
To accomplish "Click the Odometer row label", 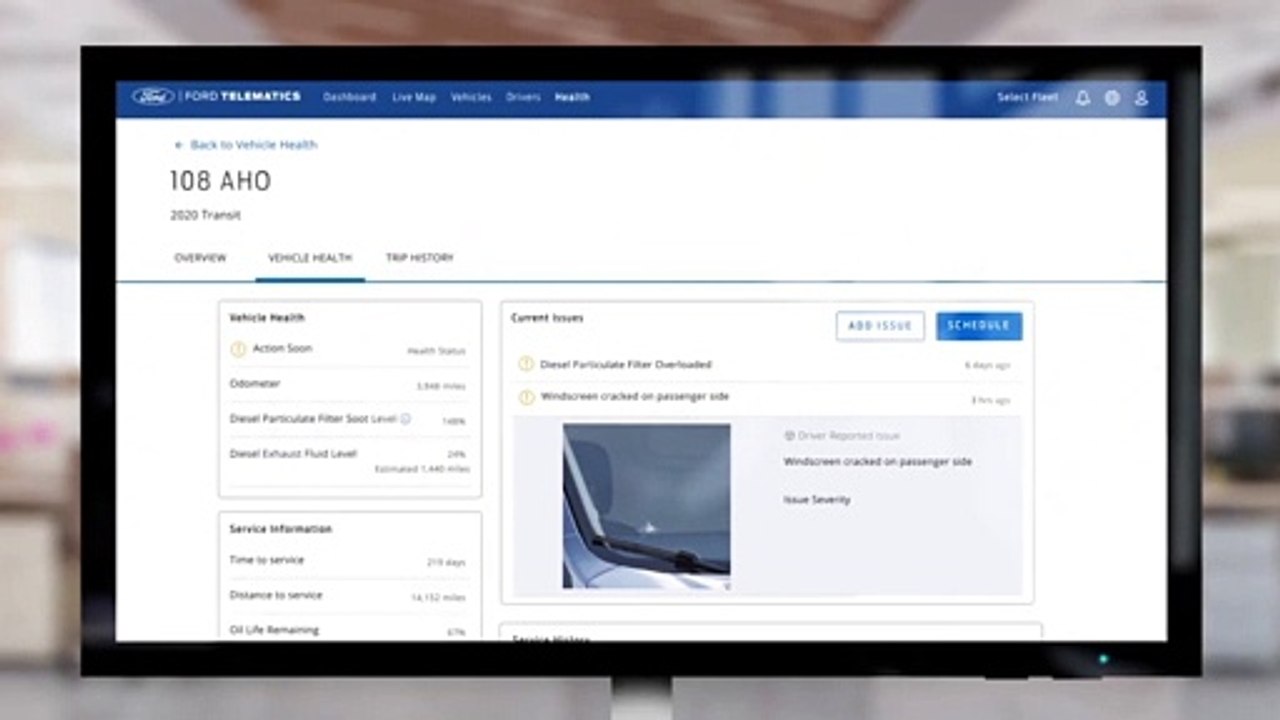I will tap(255, 384).
